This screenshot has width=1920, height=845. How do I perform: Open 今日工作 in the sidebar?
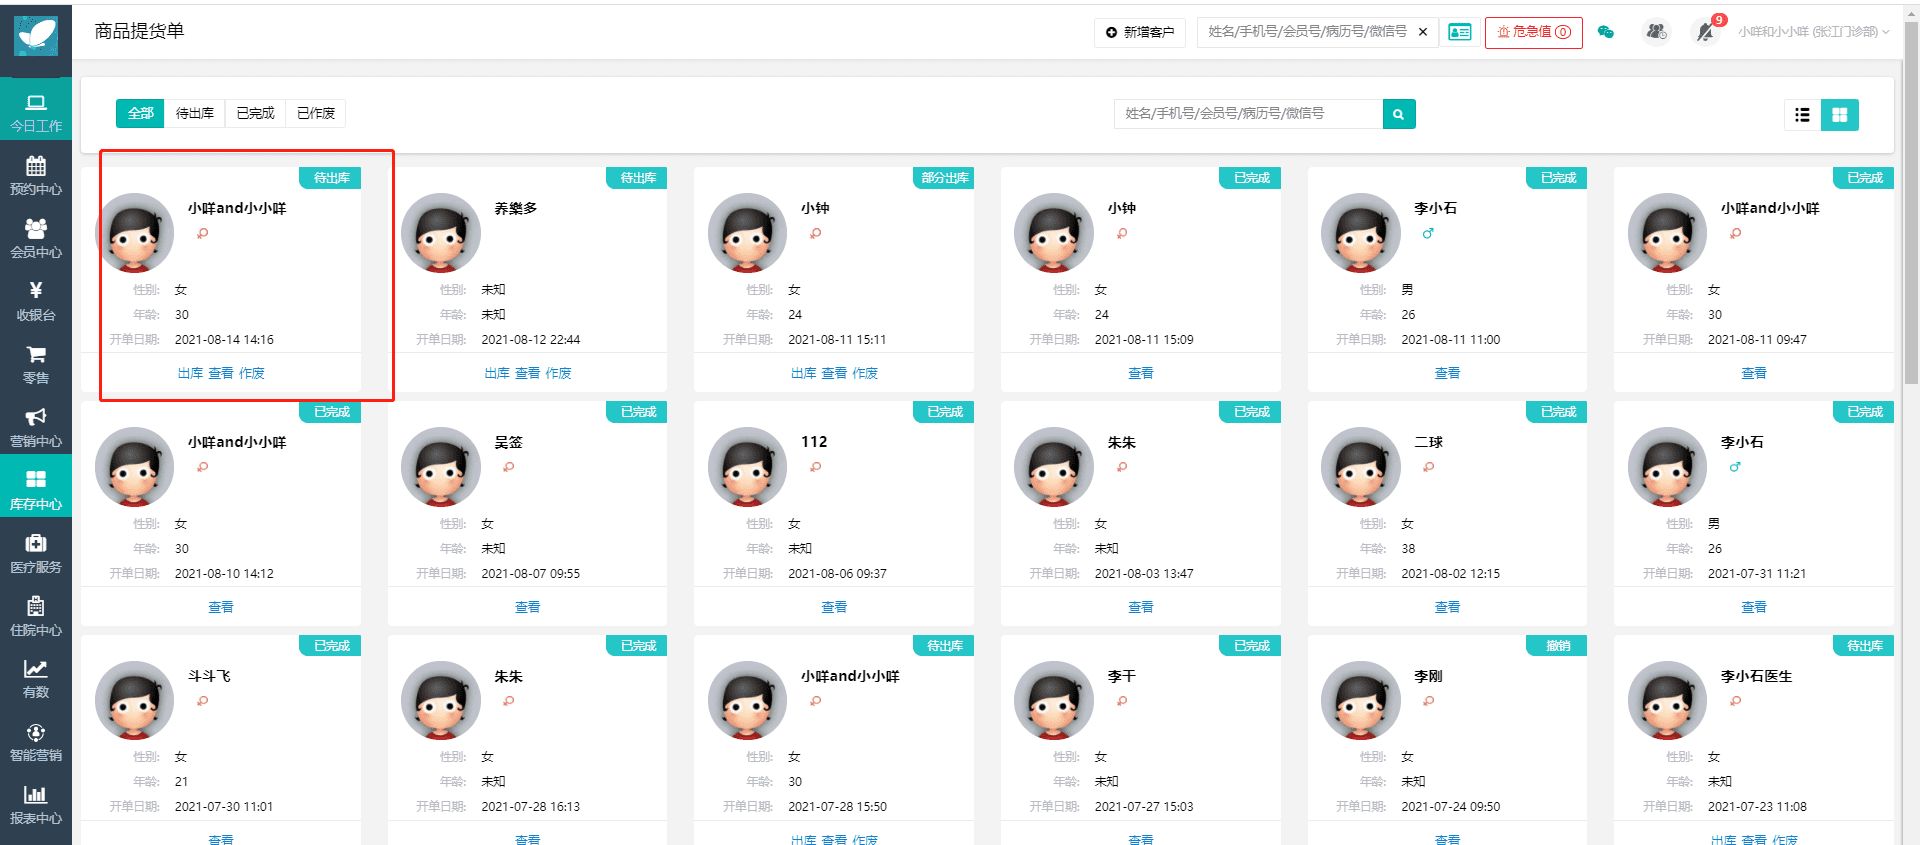(x=36, y=112)
